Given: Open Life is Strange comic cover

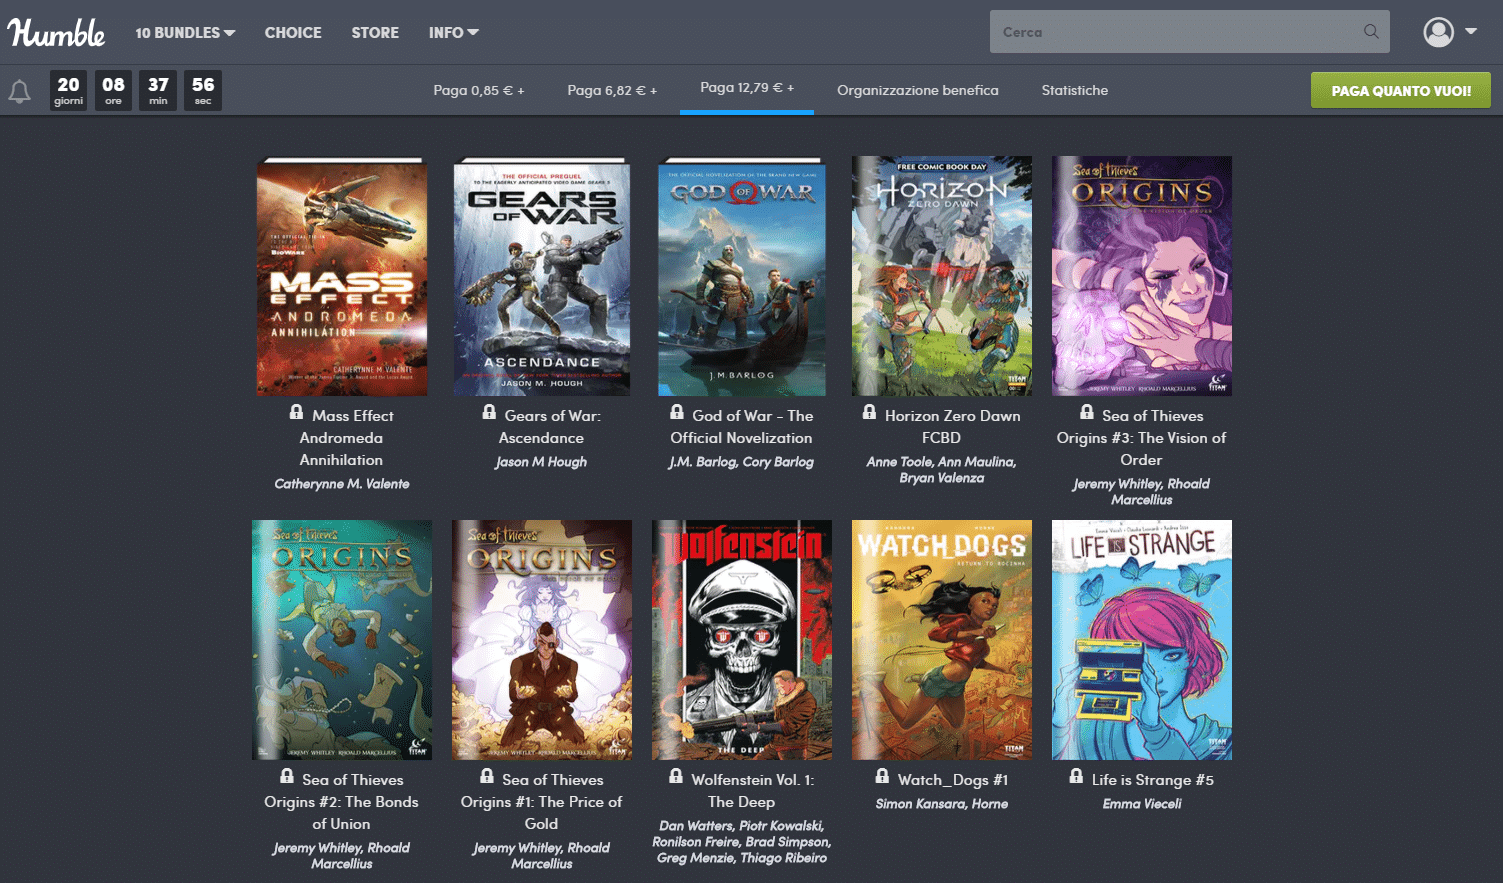Looking at the screenshot, I should (x=1142, y=640).
